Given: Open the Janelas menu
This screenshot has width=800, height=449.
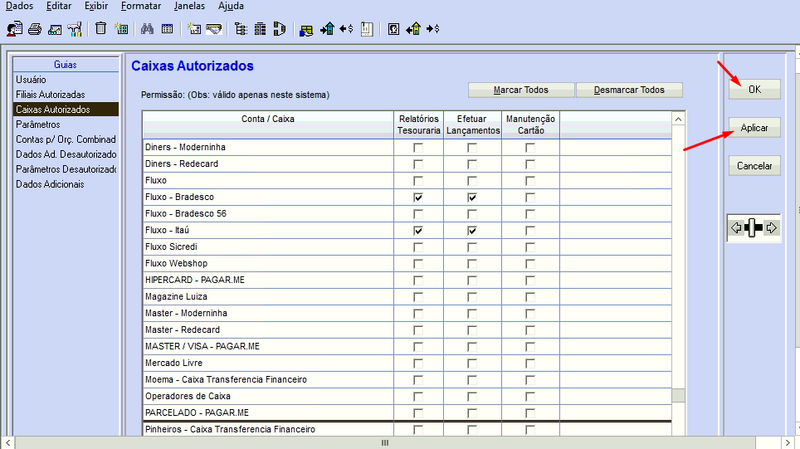Looking at the screenshot, I should coord(189,6).
